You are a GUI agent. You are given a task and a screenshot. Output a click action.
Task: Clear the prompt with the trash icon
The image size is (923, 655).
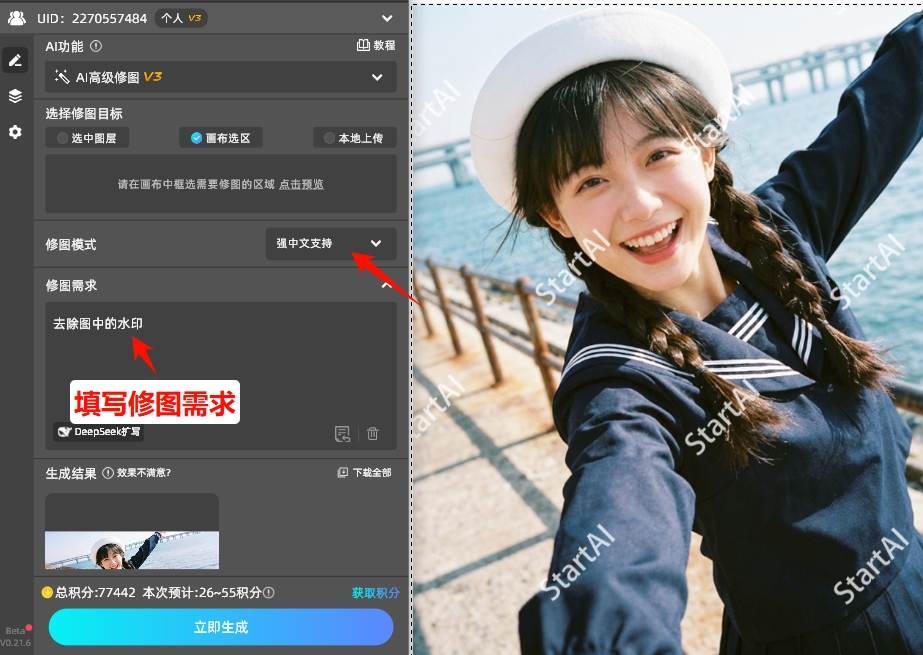click(372, 433)
